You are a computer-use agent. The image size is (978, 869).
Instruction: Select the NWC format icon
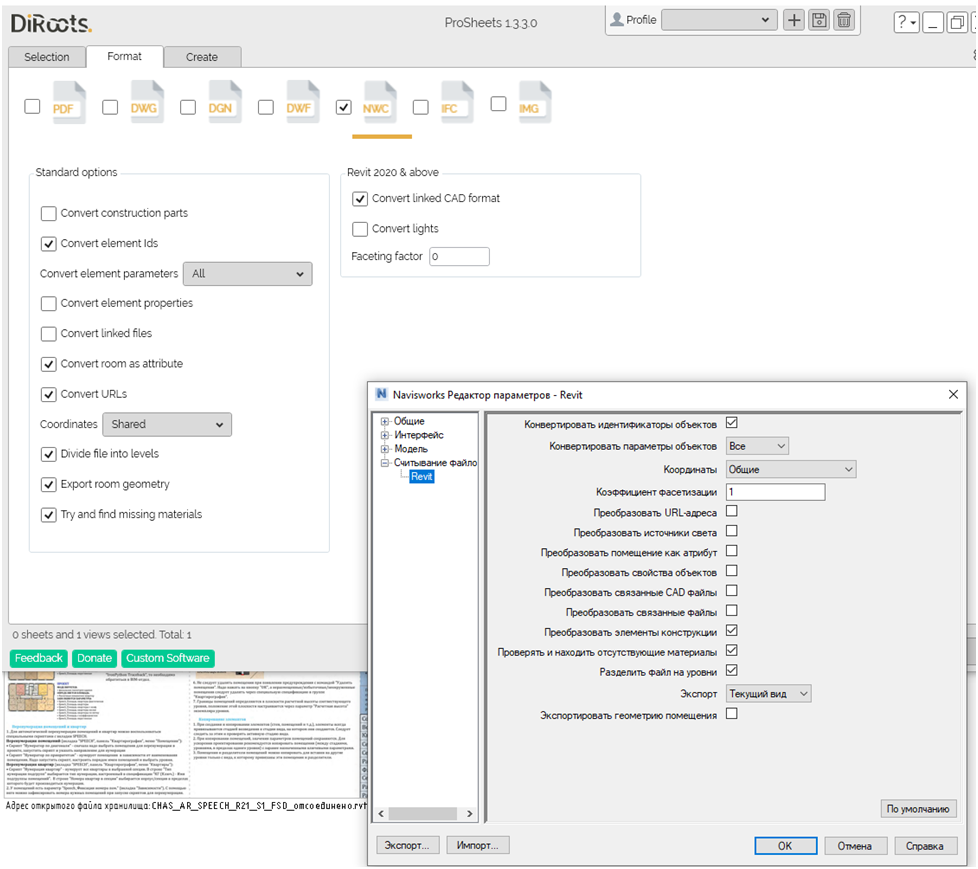click(x=376, y=105)
